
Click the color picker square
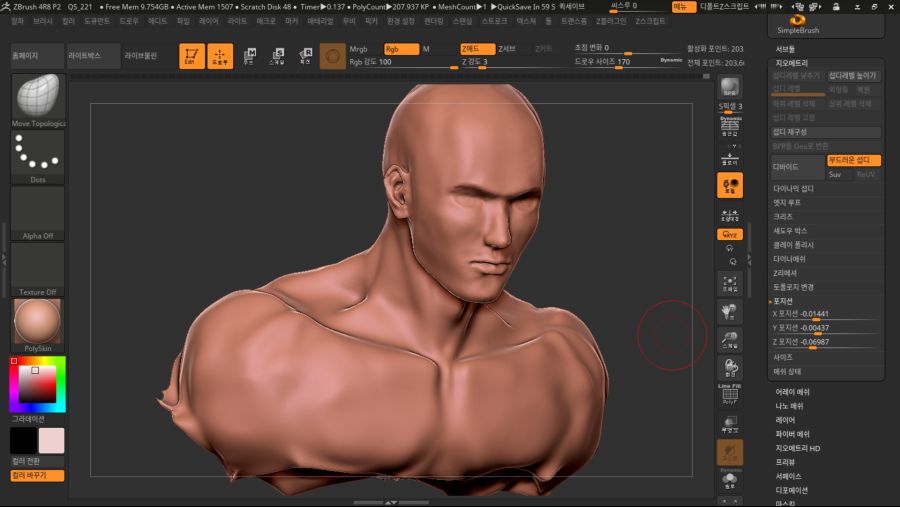tap(37, 384)
